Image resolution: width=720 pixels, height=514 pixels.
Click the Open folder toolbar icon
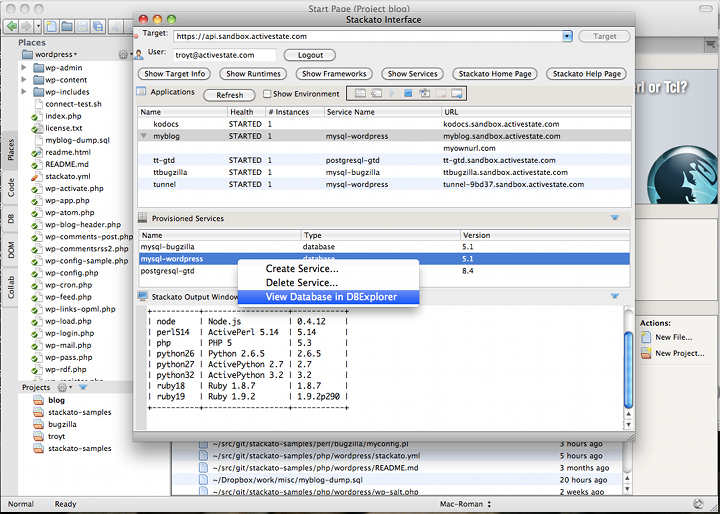67,26
